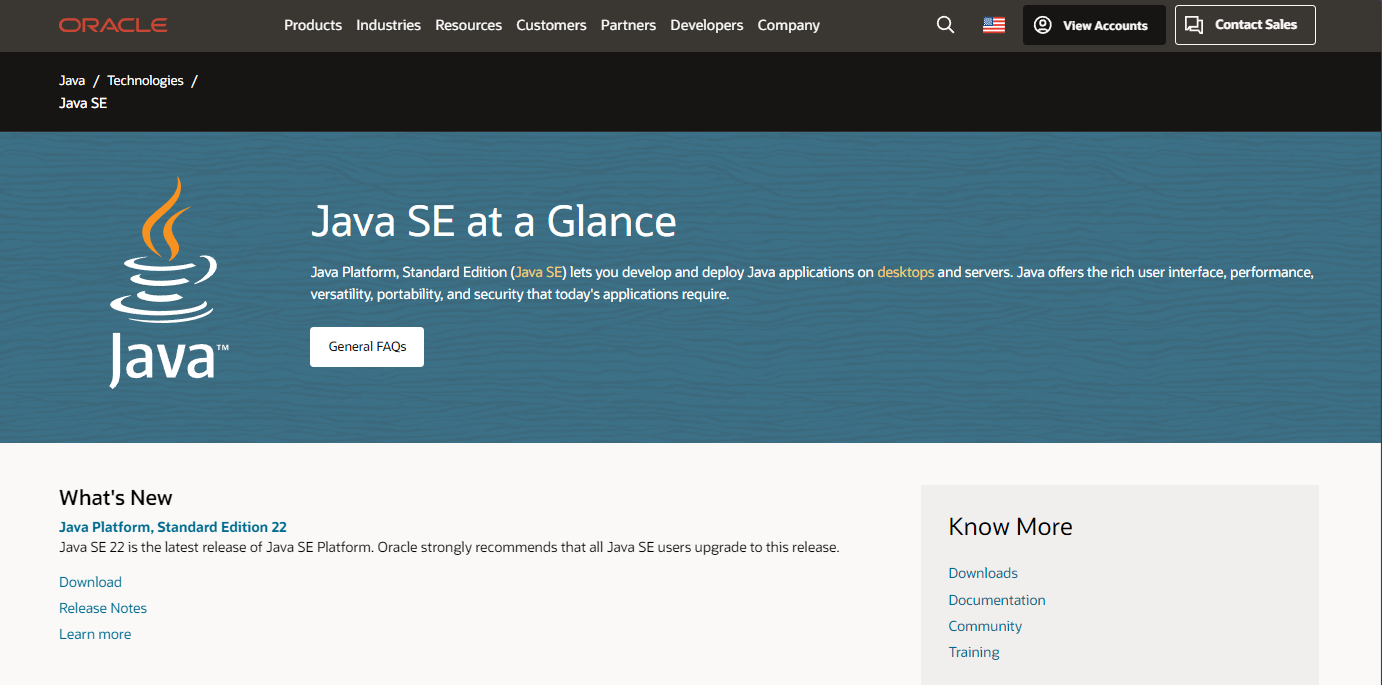Click the Know More heading

(x=1010, y=527)
